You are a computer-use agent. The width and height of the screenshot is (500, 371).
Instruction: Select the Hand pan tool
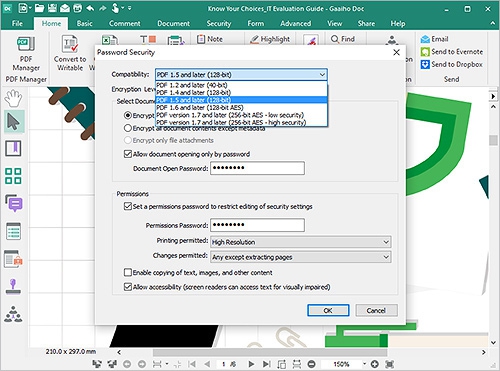tap(13, 98)
